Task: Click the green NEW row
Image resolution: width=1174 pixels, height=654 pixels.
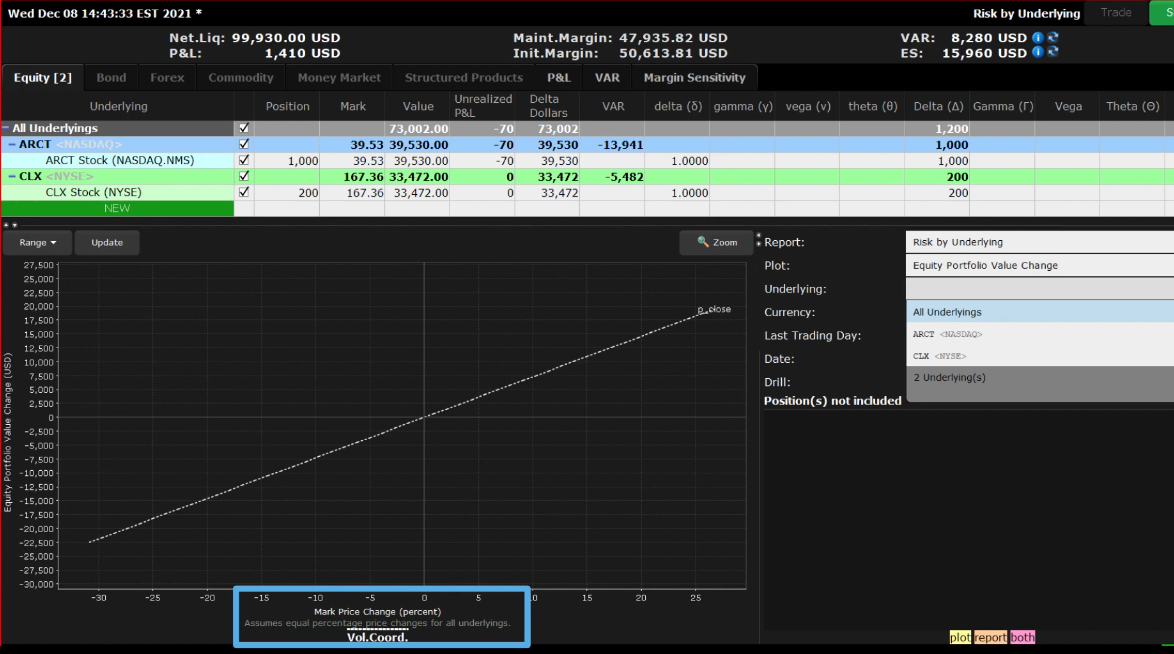Action: tap(117, 209)
